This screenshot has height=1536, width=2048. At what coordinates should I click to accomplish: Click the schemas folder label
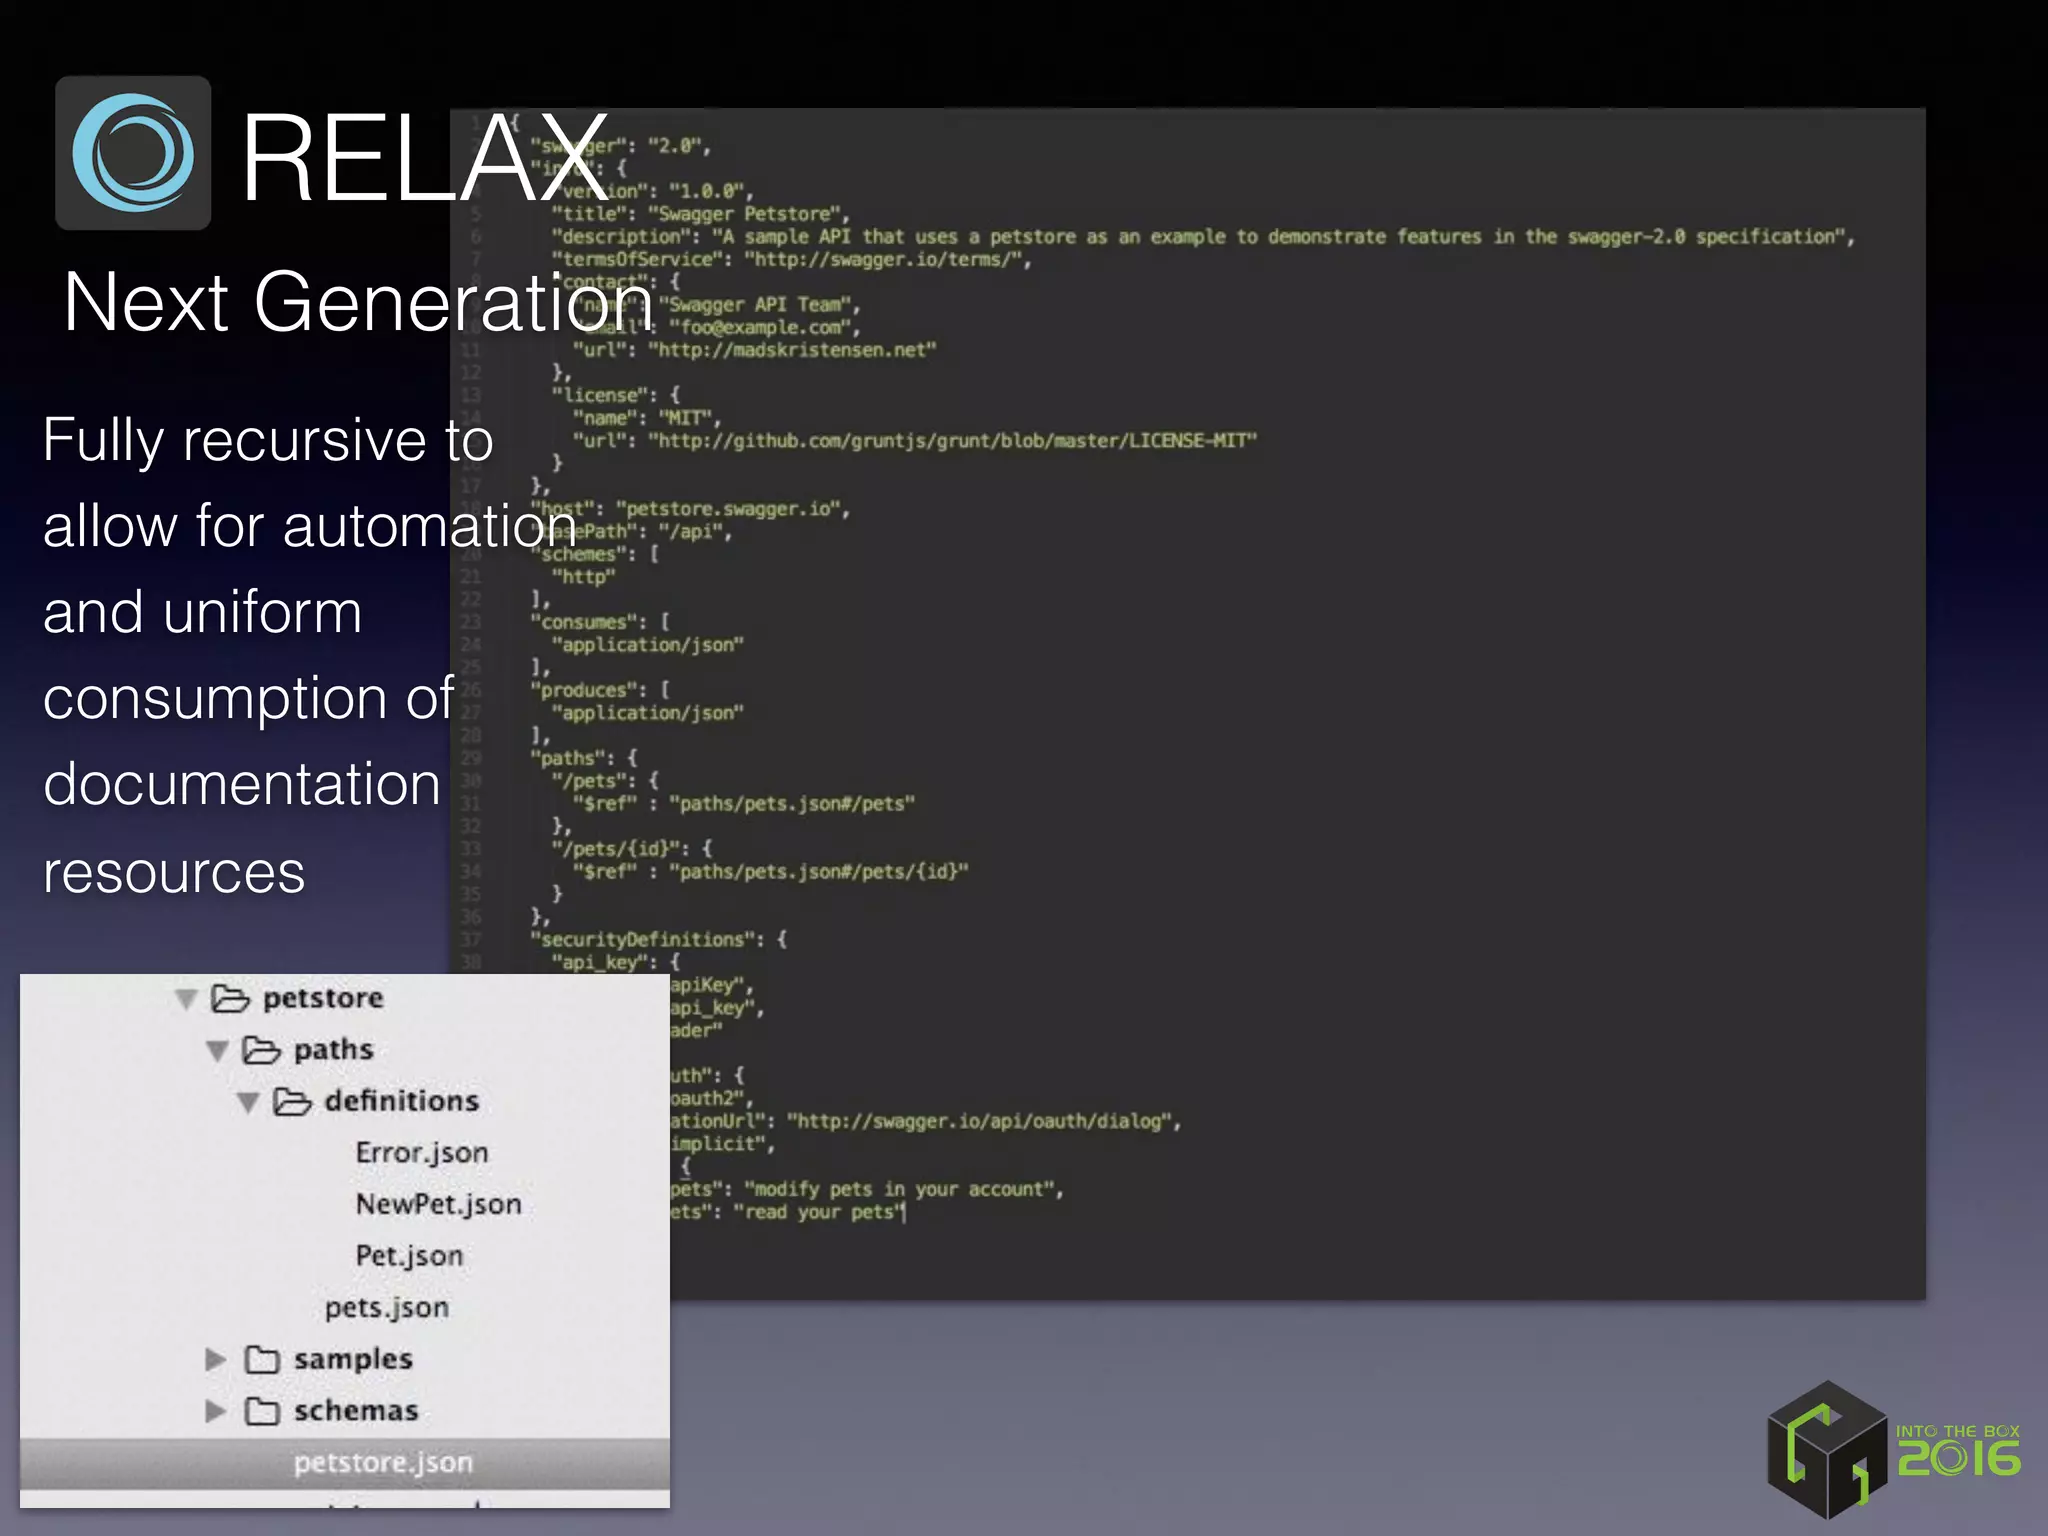(356, 1411)
